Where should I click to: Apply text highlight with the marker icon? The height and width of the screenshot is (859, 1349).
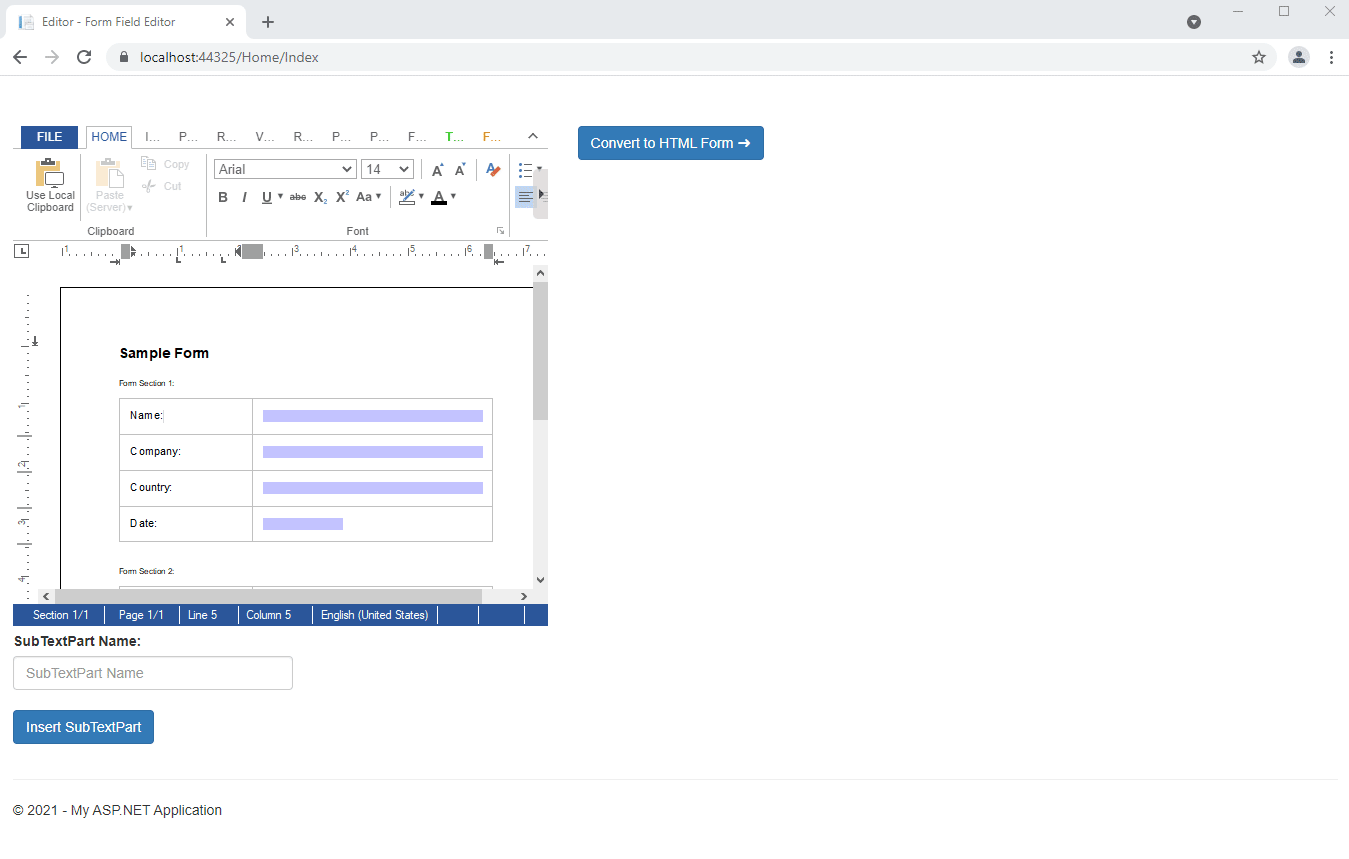(x=407, y=197)
